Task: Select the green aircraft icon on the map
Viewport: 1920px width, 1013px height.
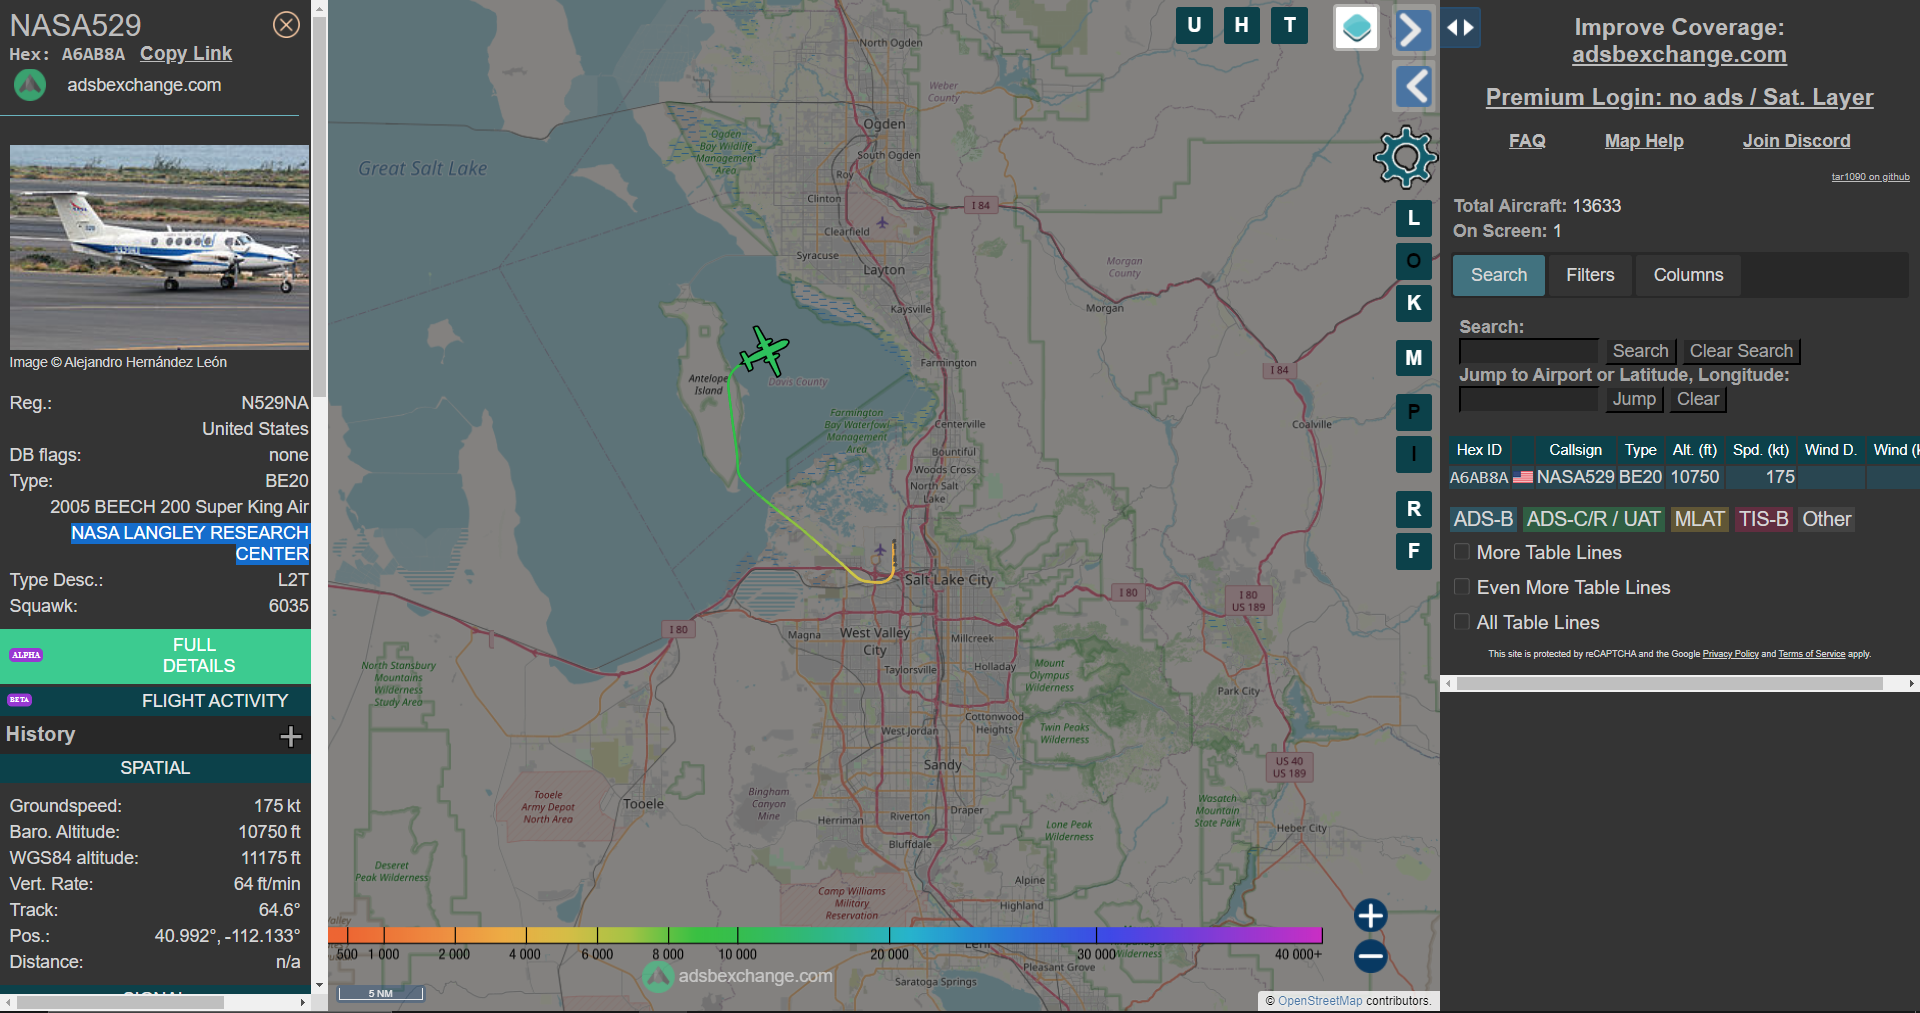Action: pos(765,351)
